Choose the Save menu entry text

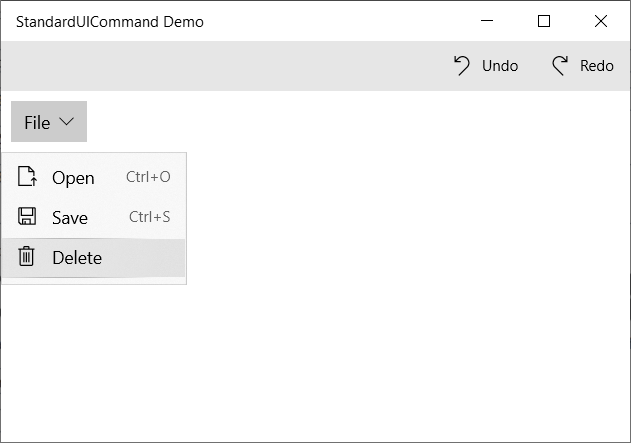[x=70, y=218]
